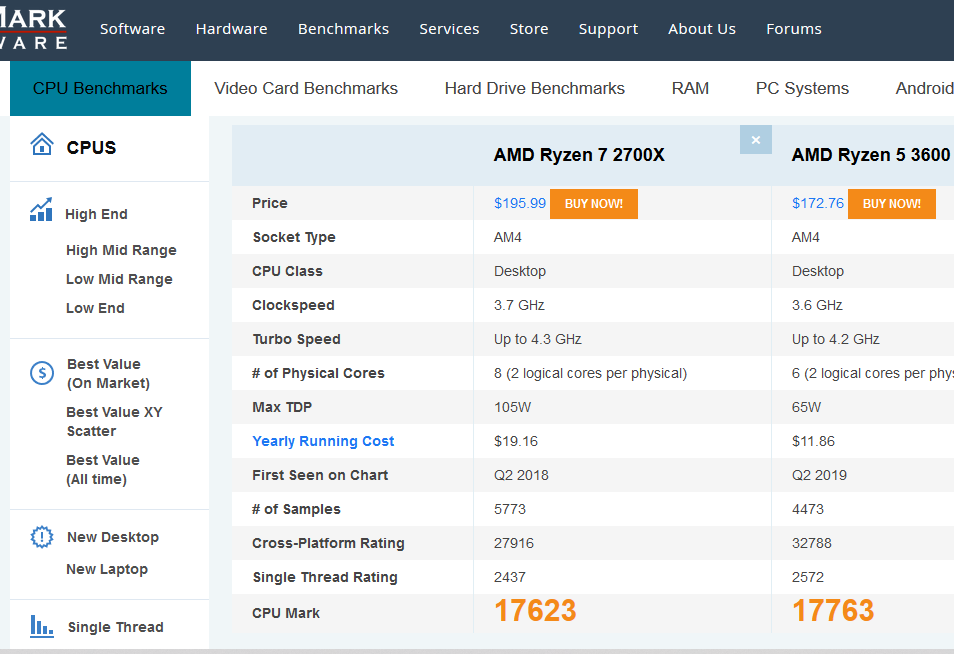
Task: Open the New Laptop CPU list
Action: (x=107, y=569)
